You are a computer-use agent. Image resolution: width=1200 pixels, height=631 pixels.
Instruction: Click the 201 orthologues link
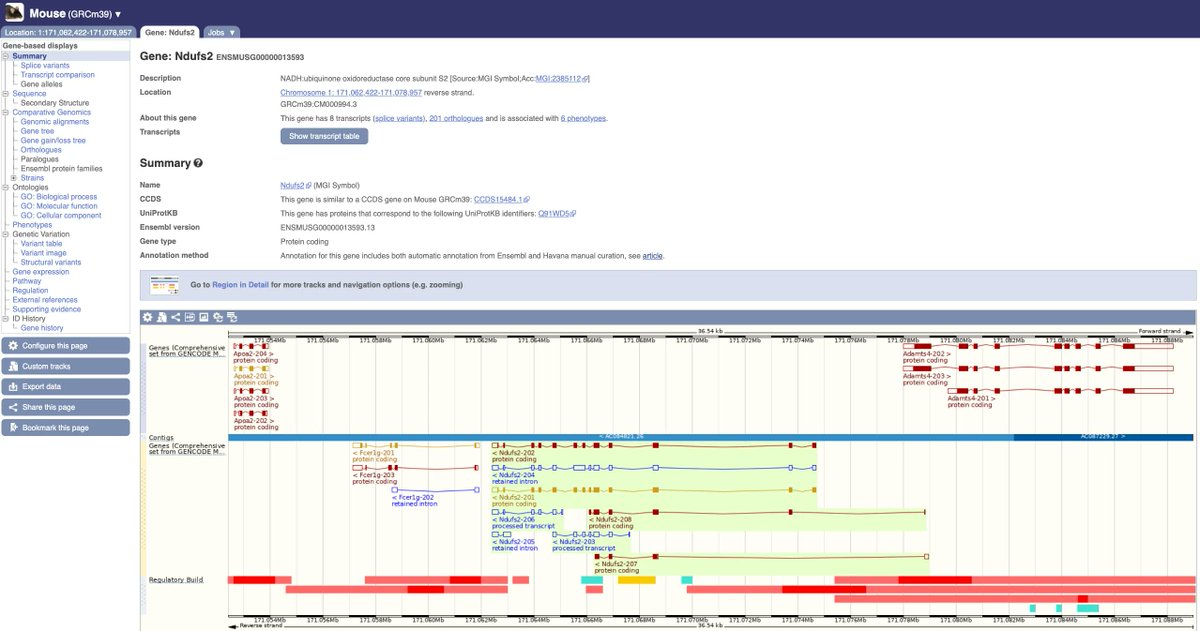pyautogui.click(x=456, y=118)
